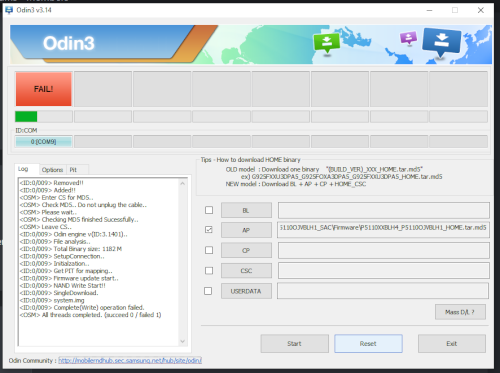Click the log scrollbar down arrow
Screen dimensions: 500x373
click(183, 341)
